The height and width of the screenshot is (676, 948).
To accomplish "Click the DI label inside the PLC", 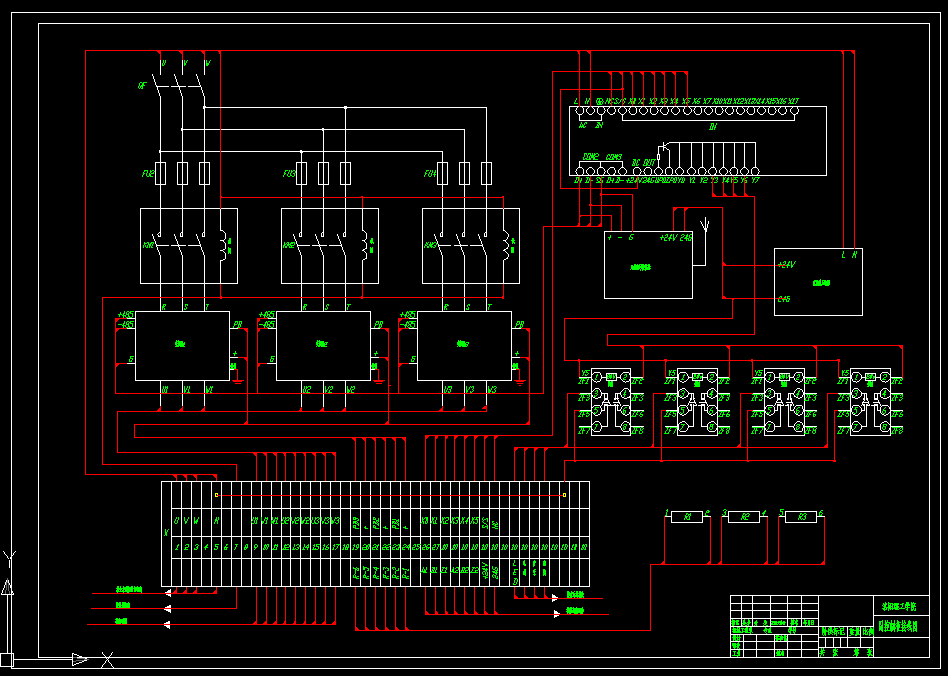I will (713, 127).
